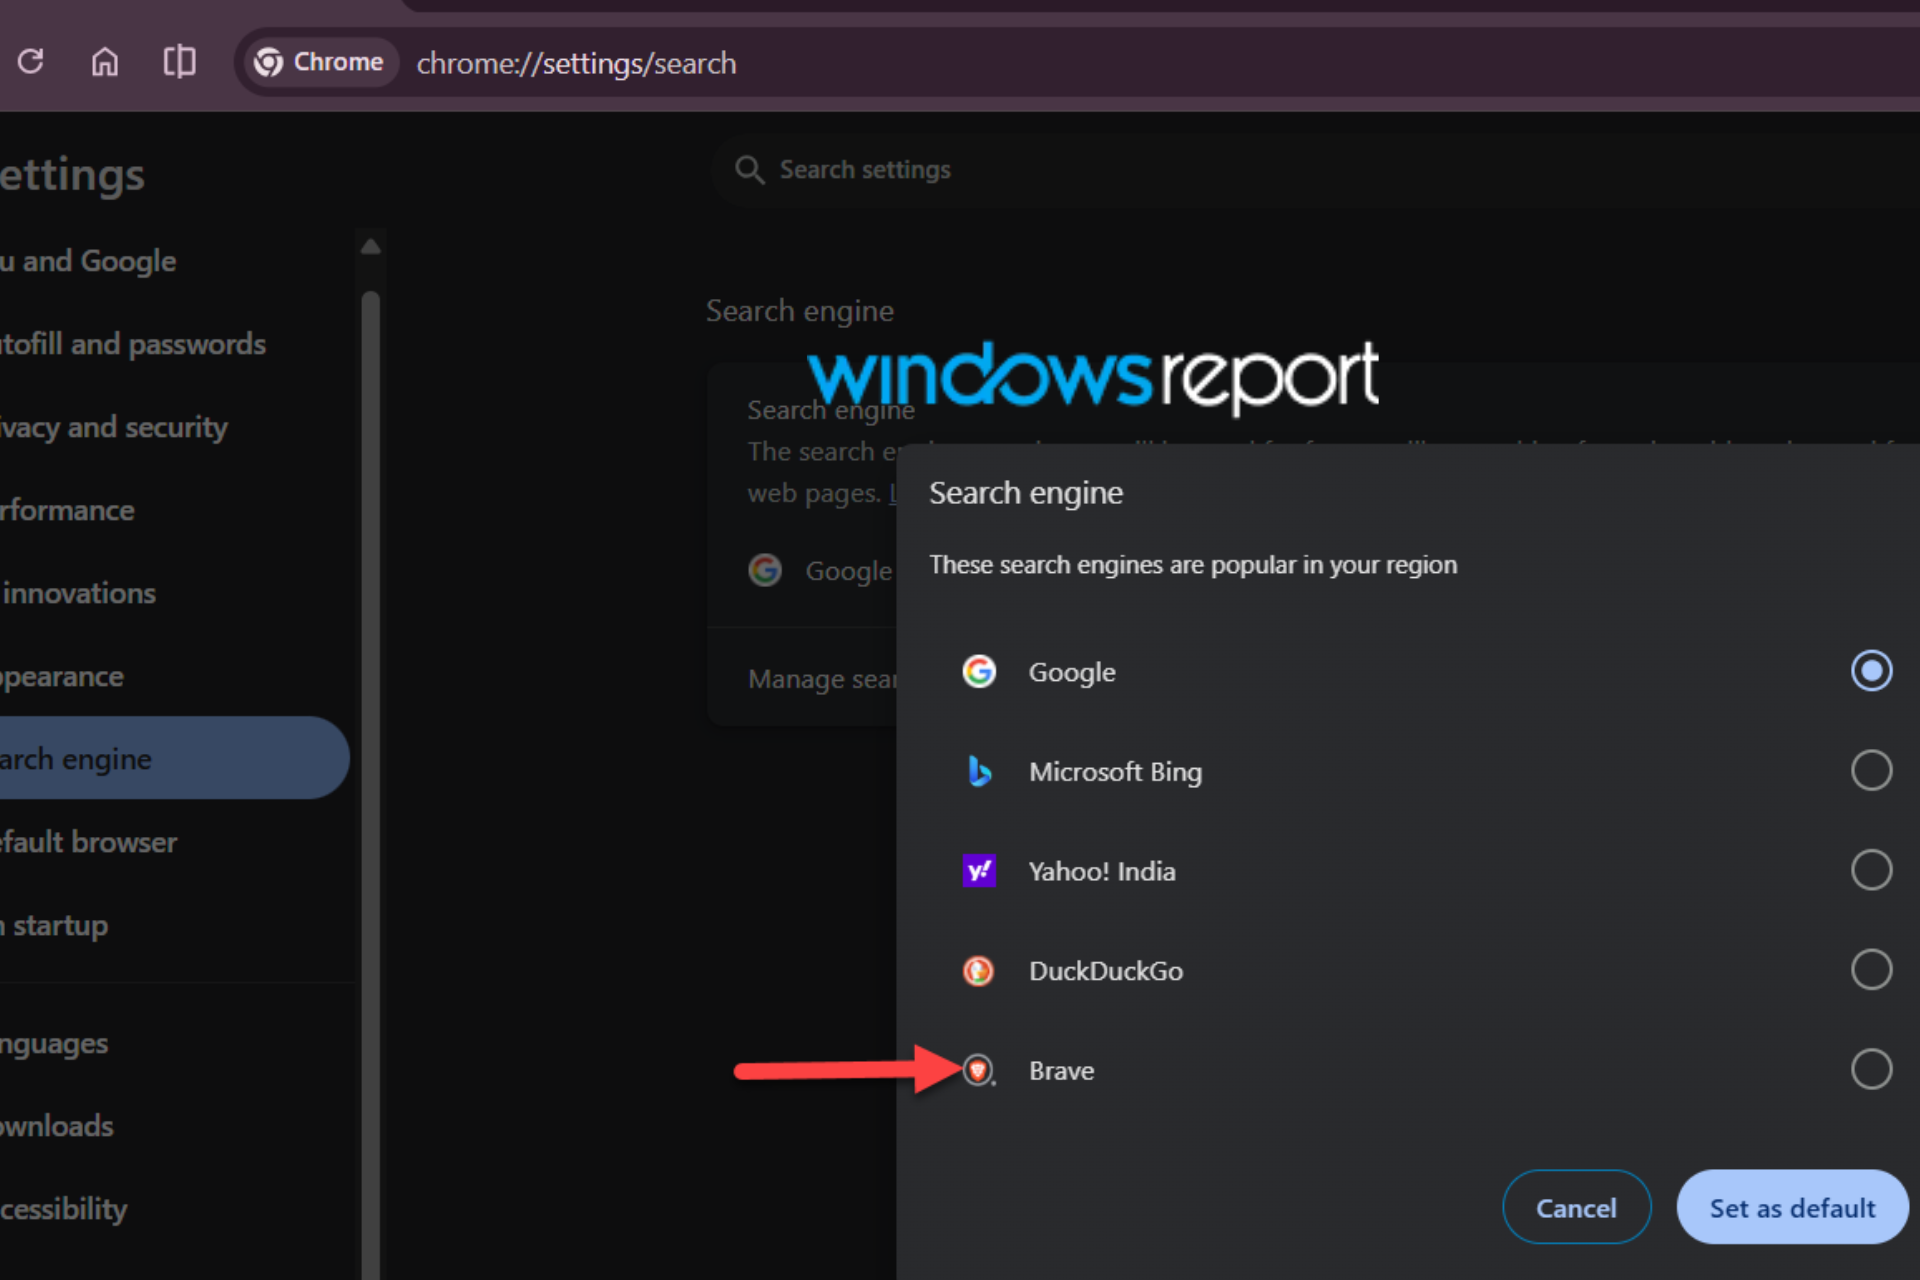Click the DuckDuckGo label text
The image size is (1920, 1280).
(1106, 971)
